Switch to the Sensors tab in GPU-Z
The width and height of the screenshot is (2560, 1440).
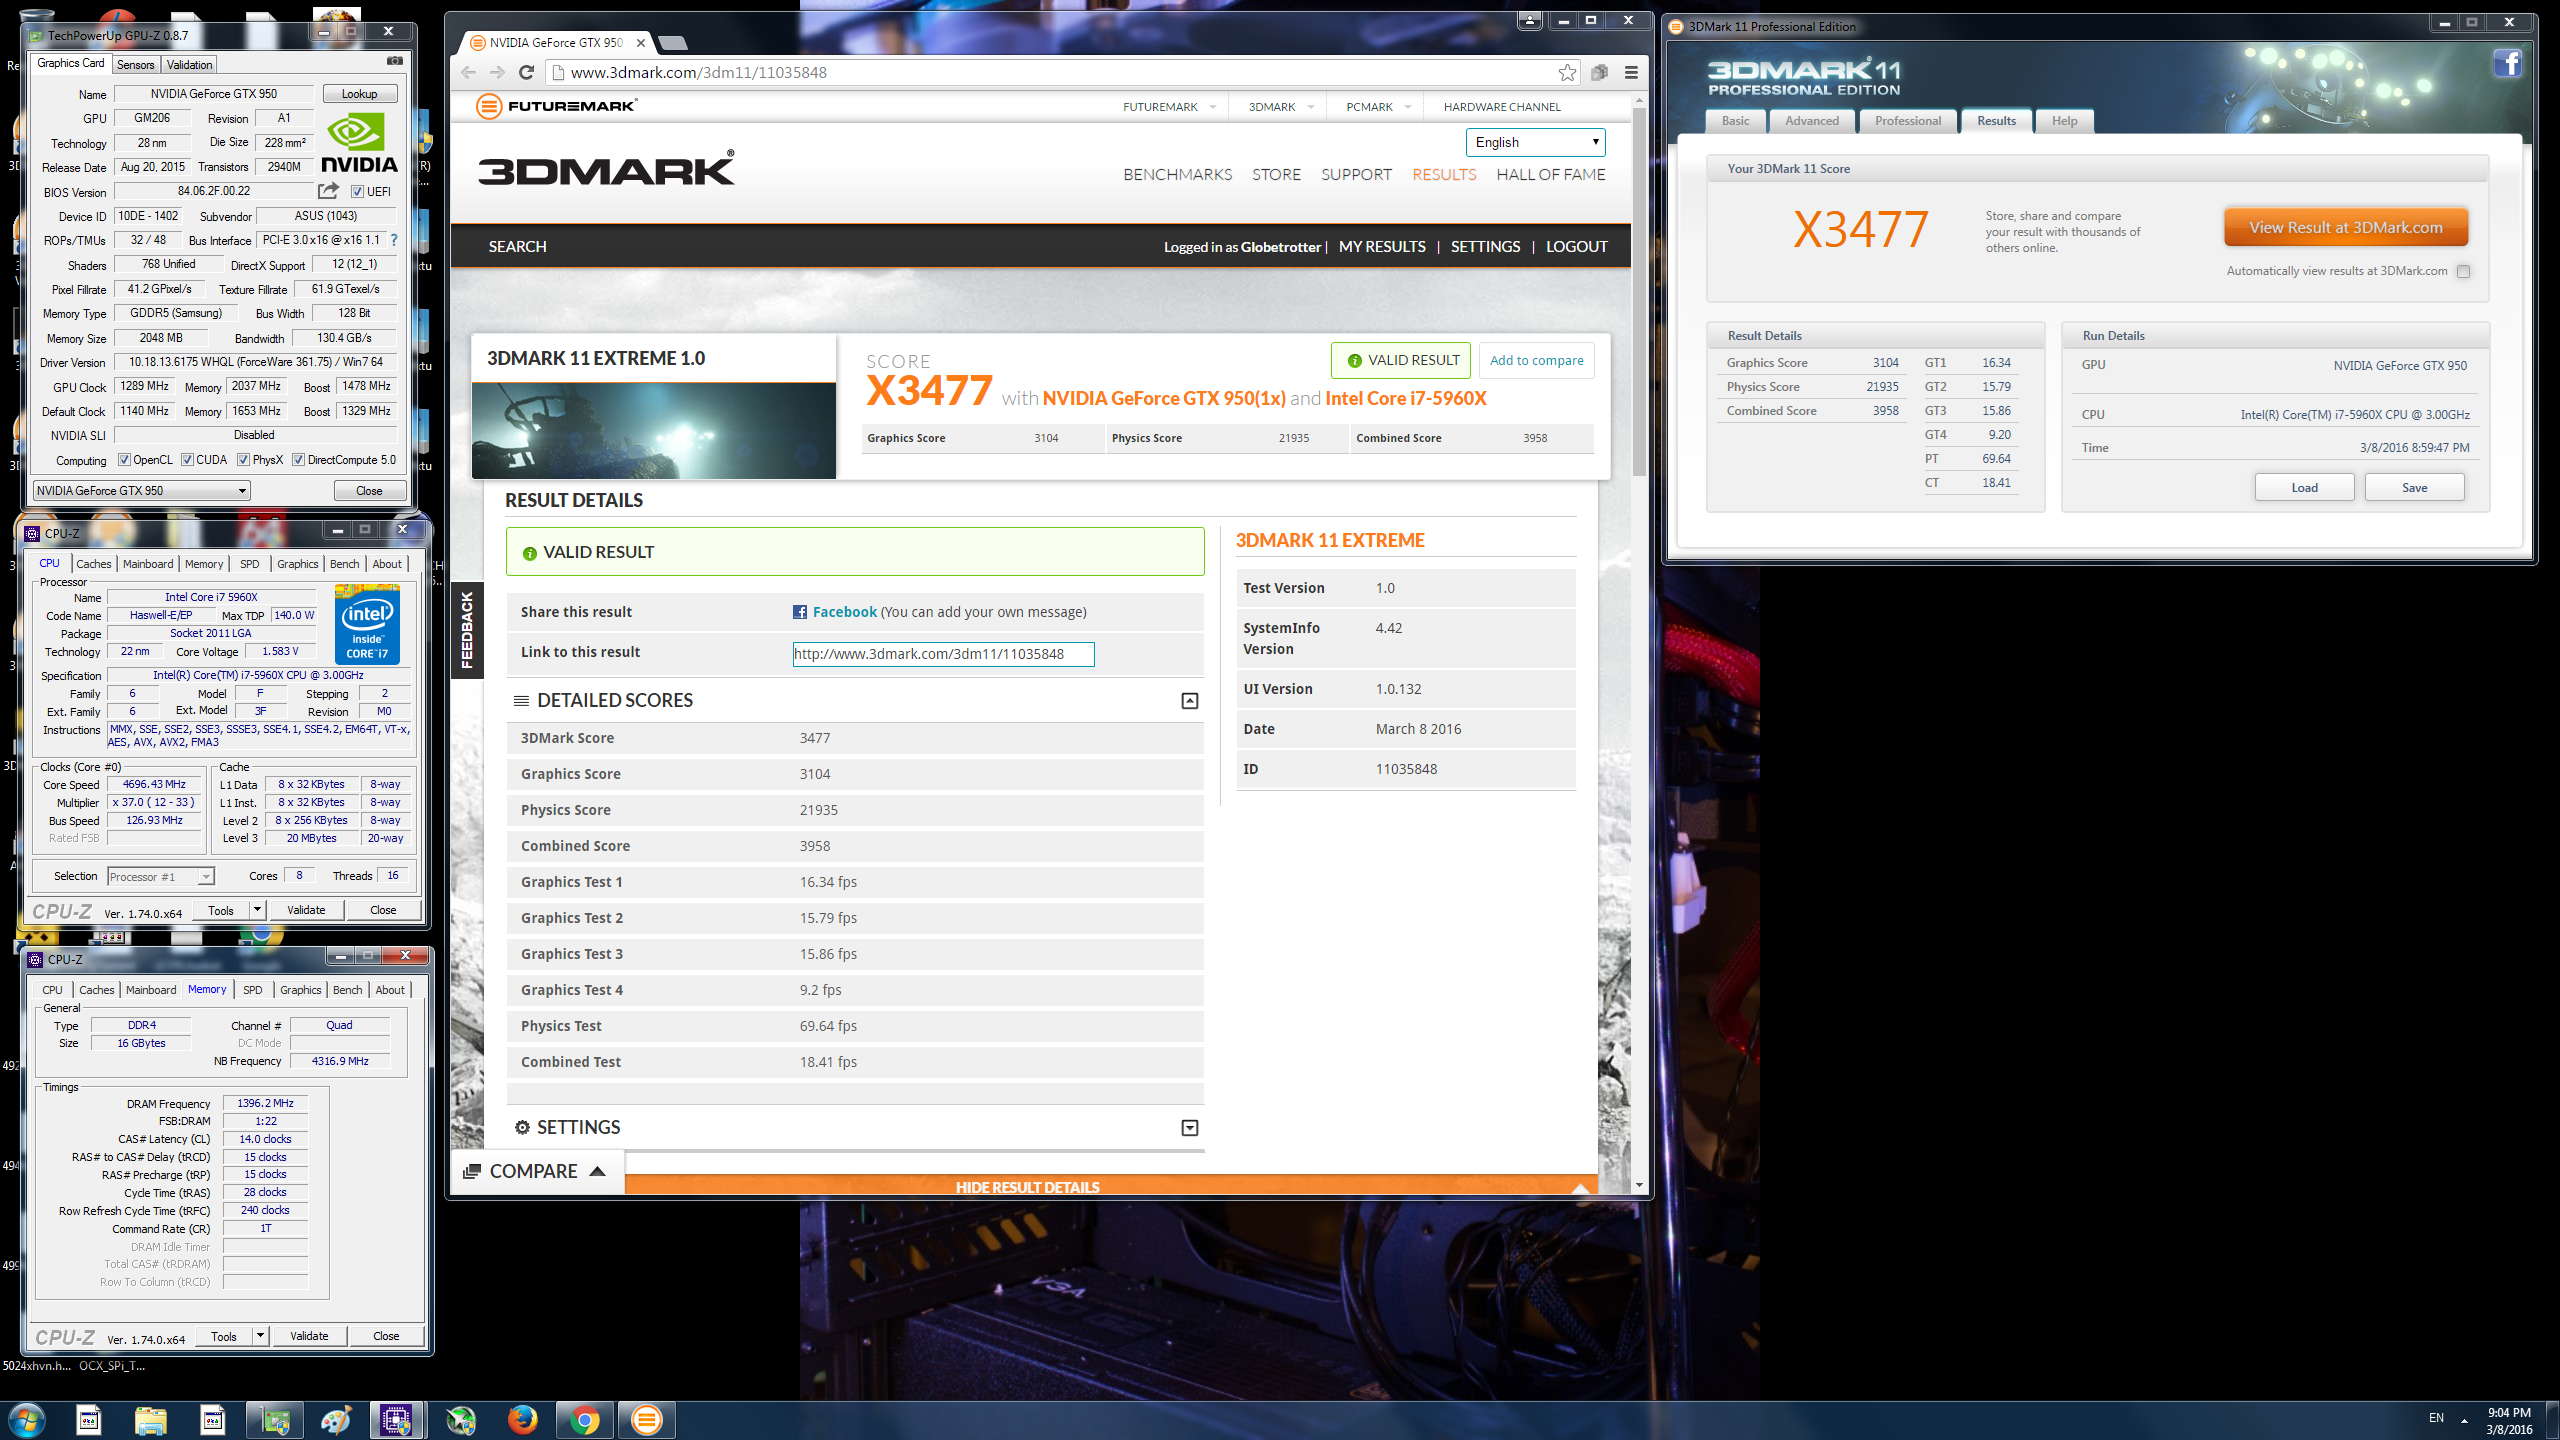[x=135, y=65]
